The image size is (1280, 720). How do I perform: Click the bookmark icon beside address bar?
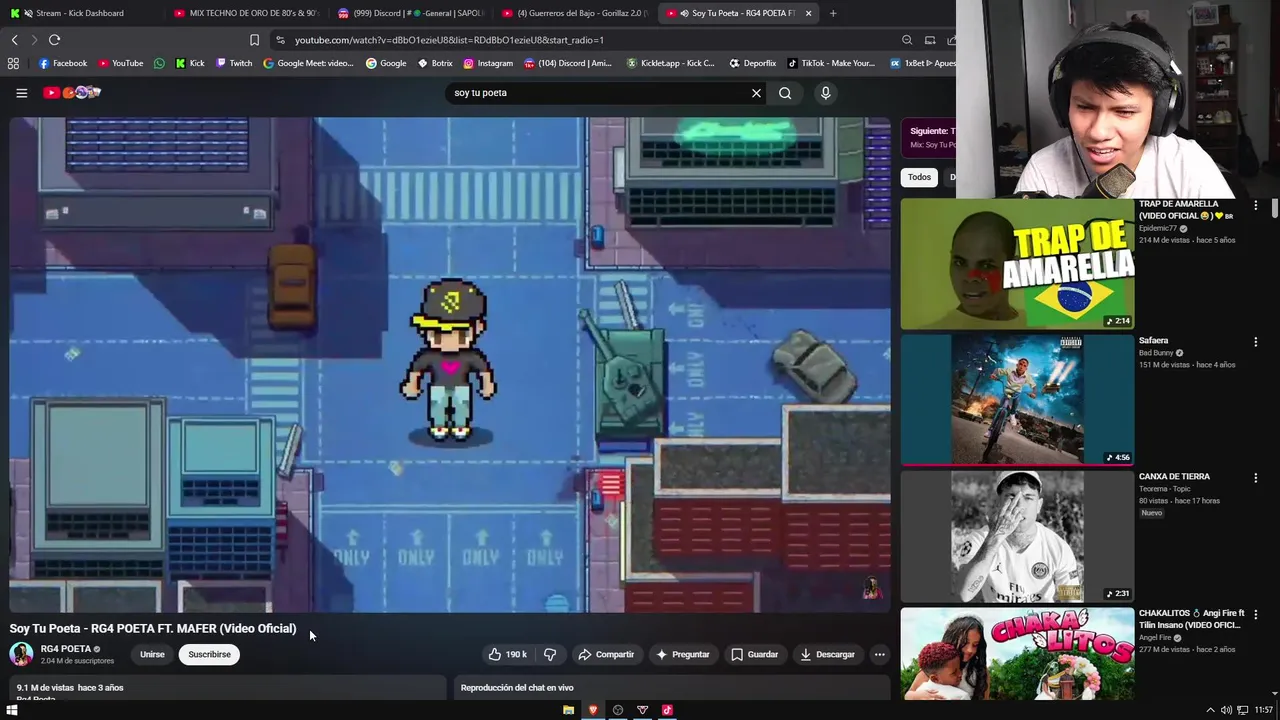tap(254, 40)
